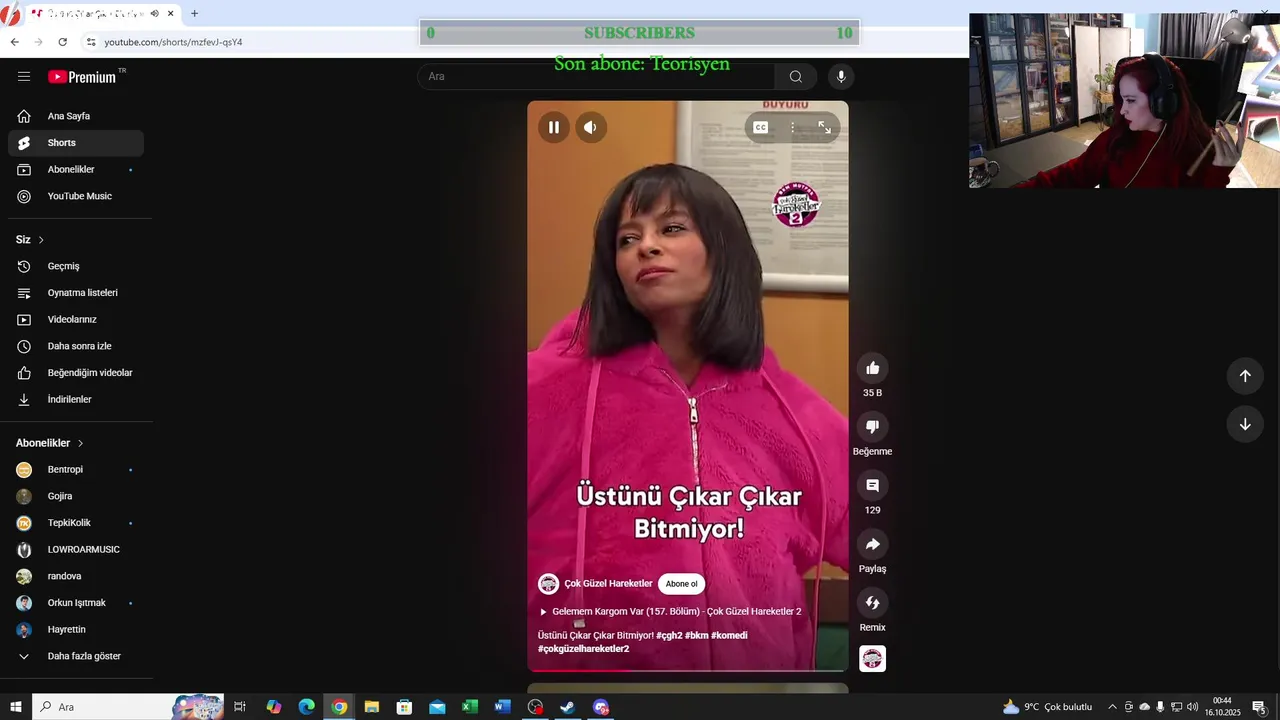Screen dimensions: 1280x720
Task: Reload the page in Chrome
Action: coord(63,42)
